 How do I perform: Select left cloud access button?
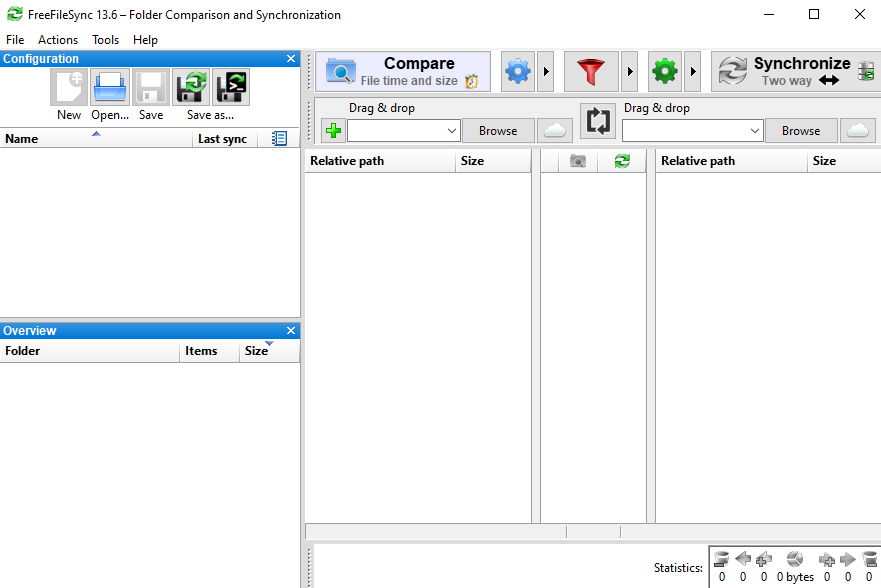(x=555, y=130)
